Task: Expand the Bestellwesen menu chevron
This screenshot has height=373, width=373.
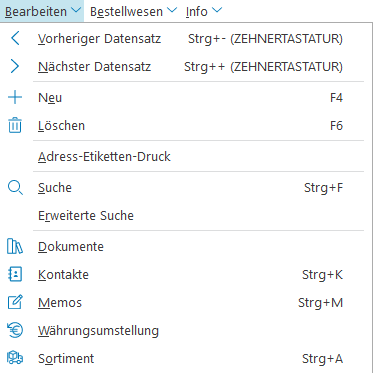Action: 172,11
